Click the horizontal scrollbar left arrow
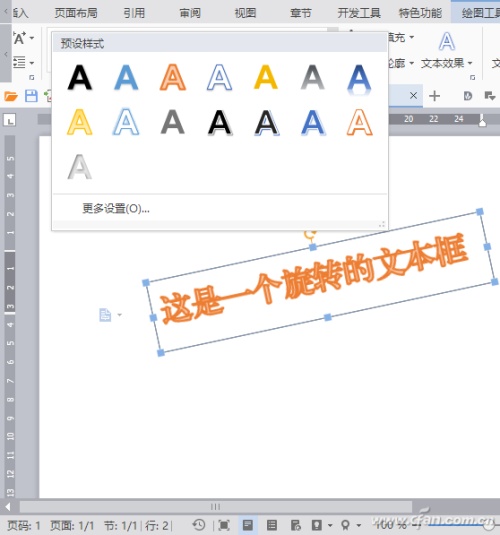 tap(8, 507)
